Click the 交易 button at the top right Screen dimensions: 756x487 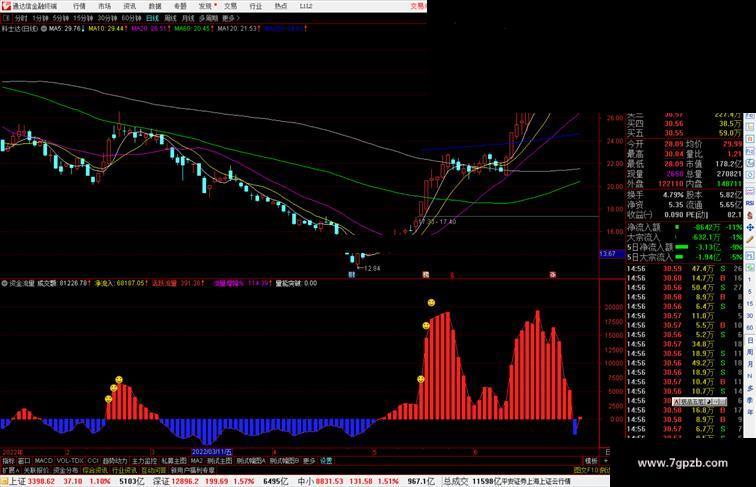coord(418,6)
